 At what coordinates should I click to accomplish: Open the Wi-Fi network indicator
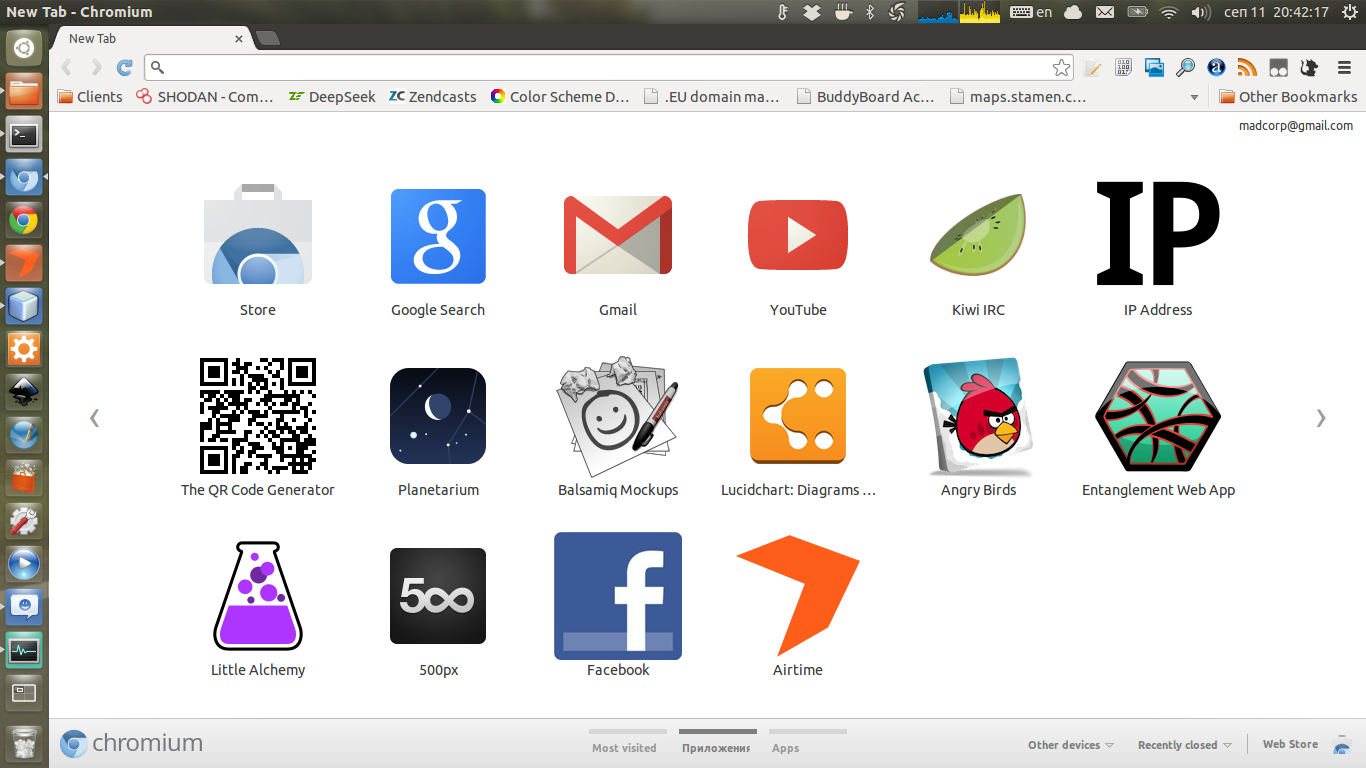[1169, 12]
